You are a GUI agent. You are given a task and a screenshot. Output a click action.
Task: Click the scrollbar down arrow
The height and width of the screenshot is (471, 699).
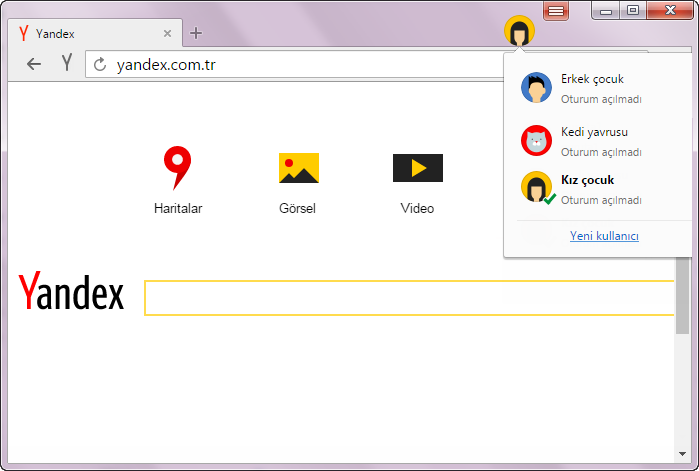click(x=682, y=454)
